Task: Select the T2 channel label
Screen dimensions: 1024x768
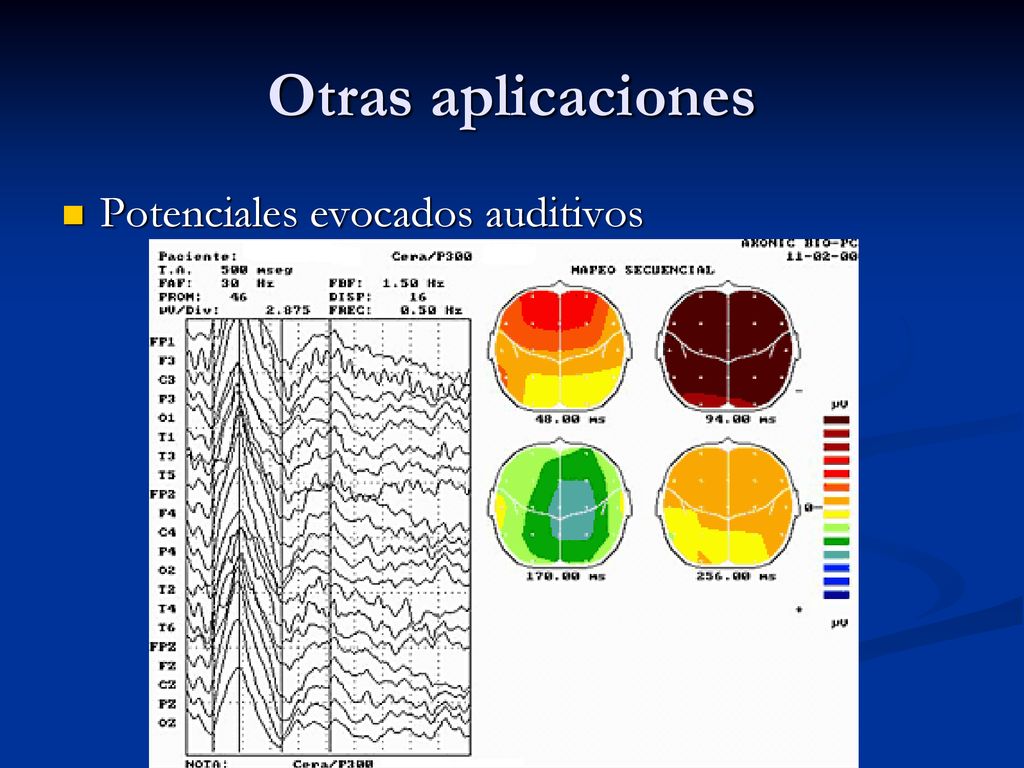Action: point(167,589)
